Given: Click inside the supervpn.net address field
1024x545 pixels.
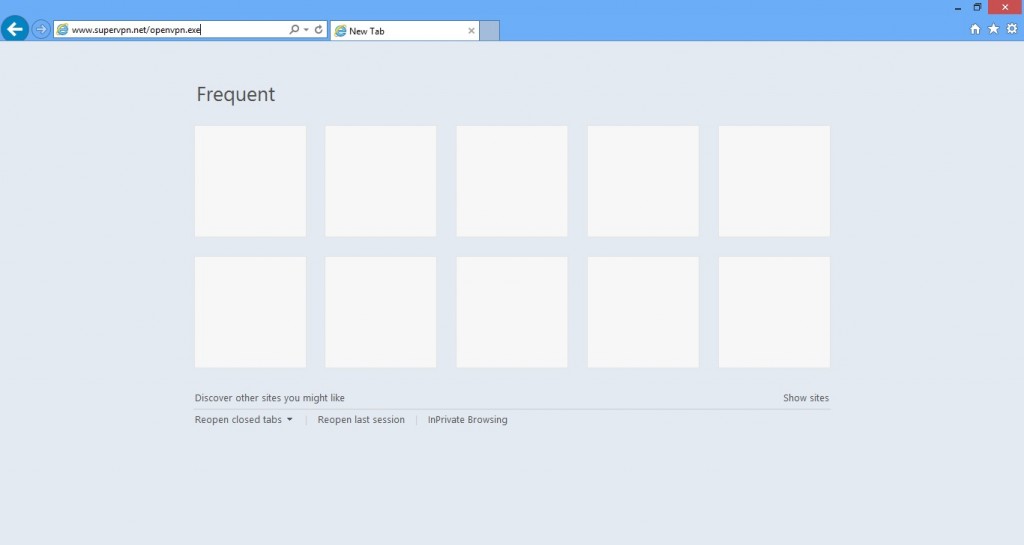Looking at the screenshot, I should click(x=170, y=30).
